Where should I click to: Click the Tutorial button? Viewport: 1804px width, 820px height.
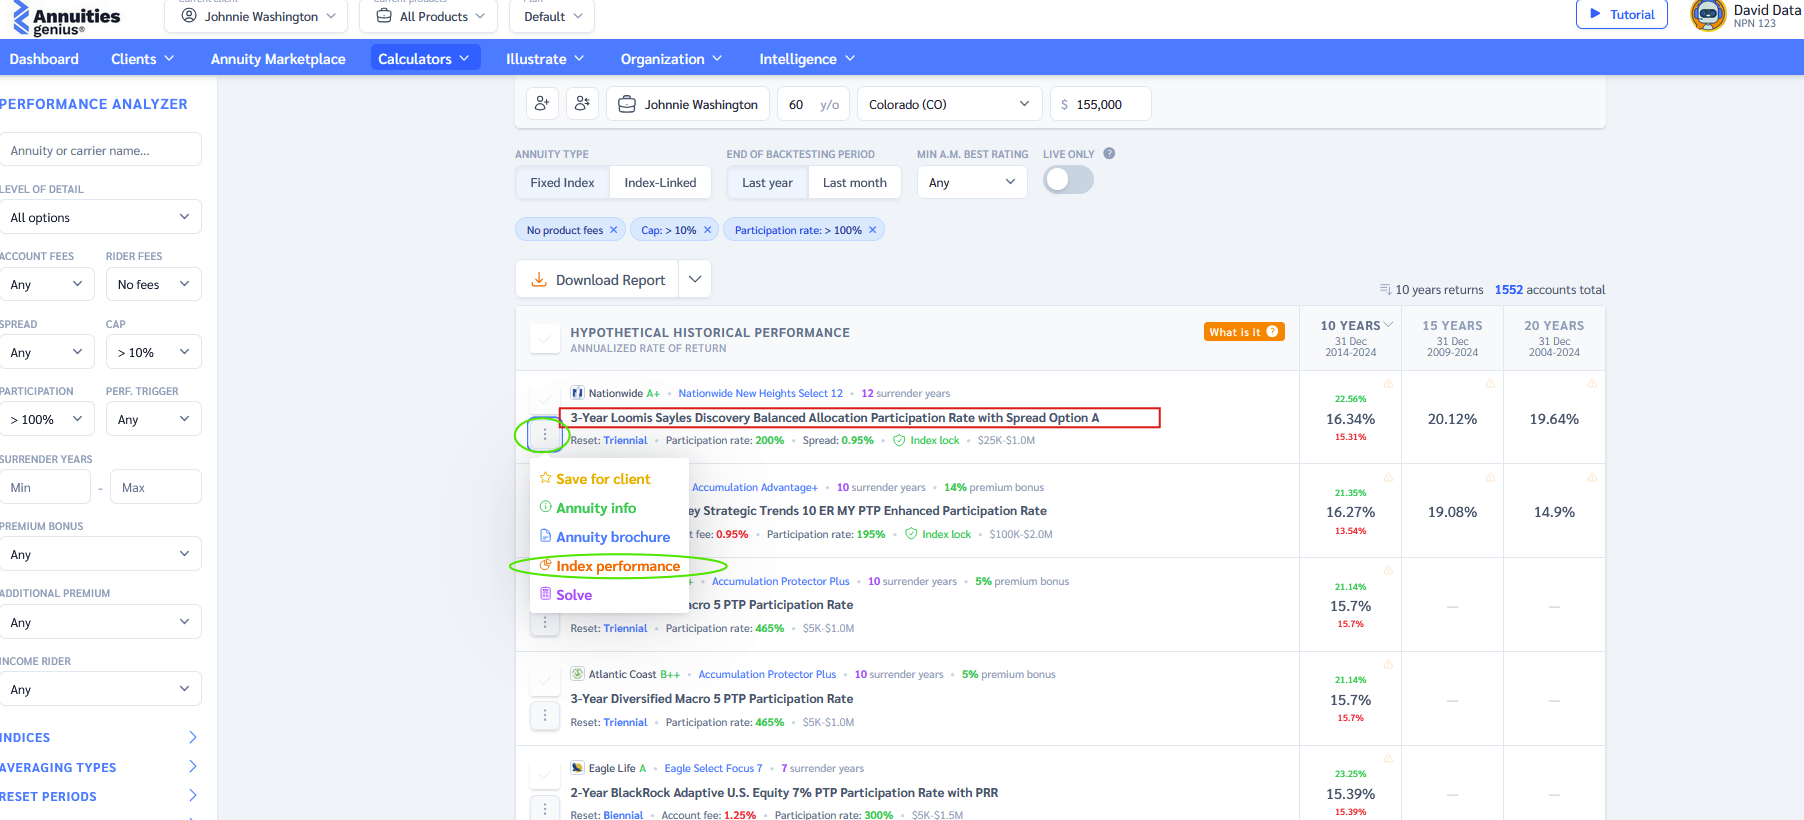click(x=1621, y=14)
